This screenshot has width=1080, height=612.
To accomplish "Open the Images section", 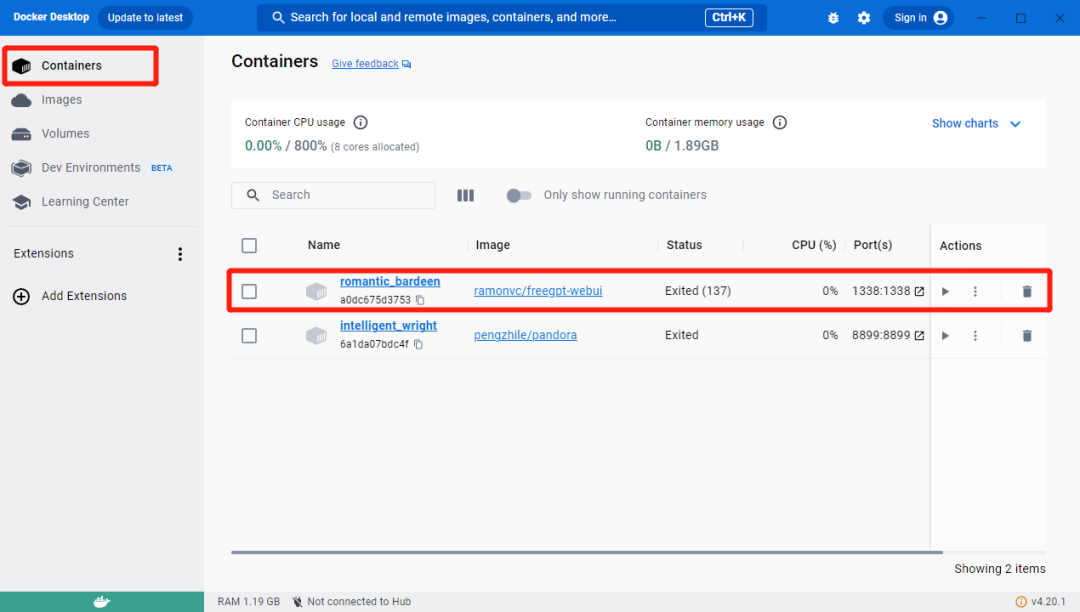I will [61, 100].
